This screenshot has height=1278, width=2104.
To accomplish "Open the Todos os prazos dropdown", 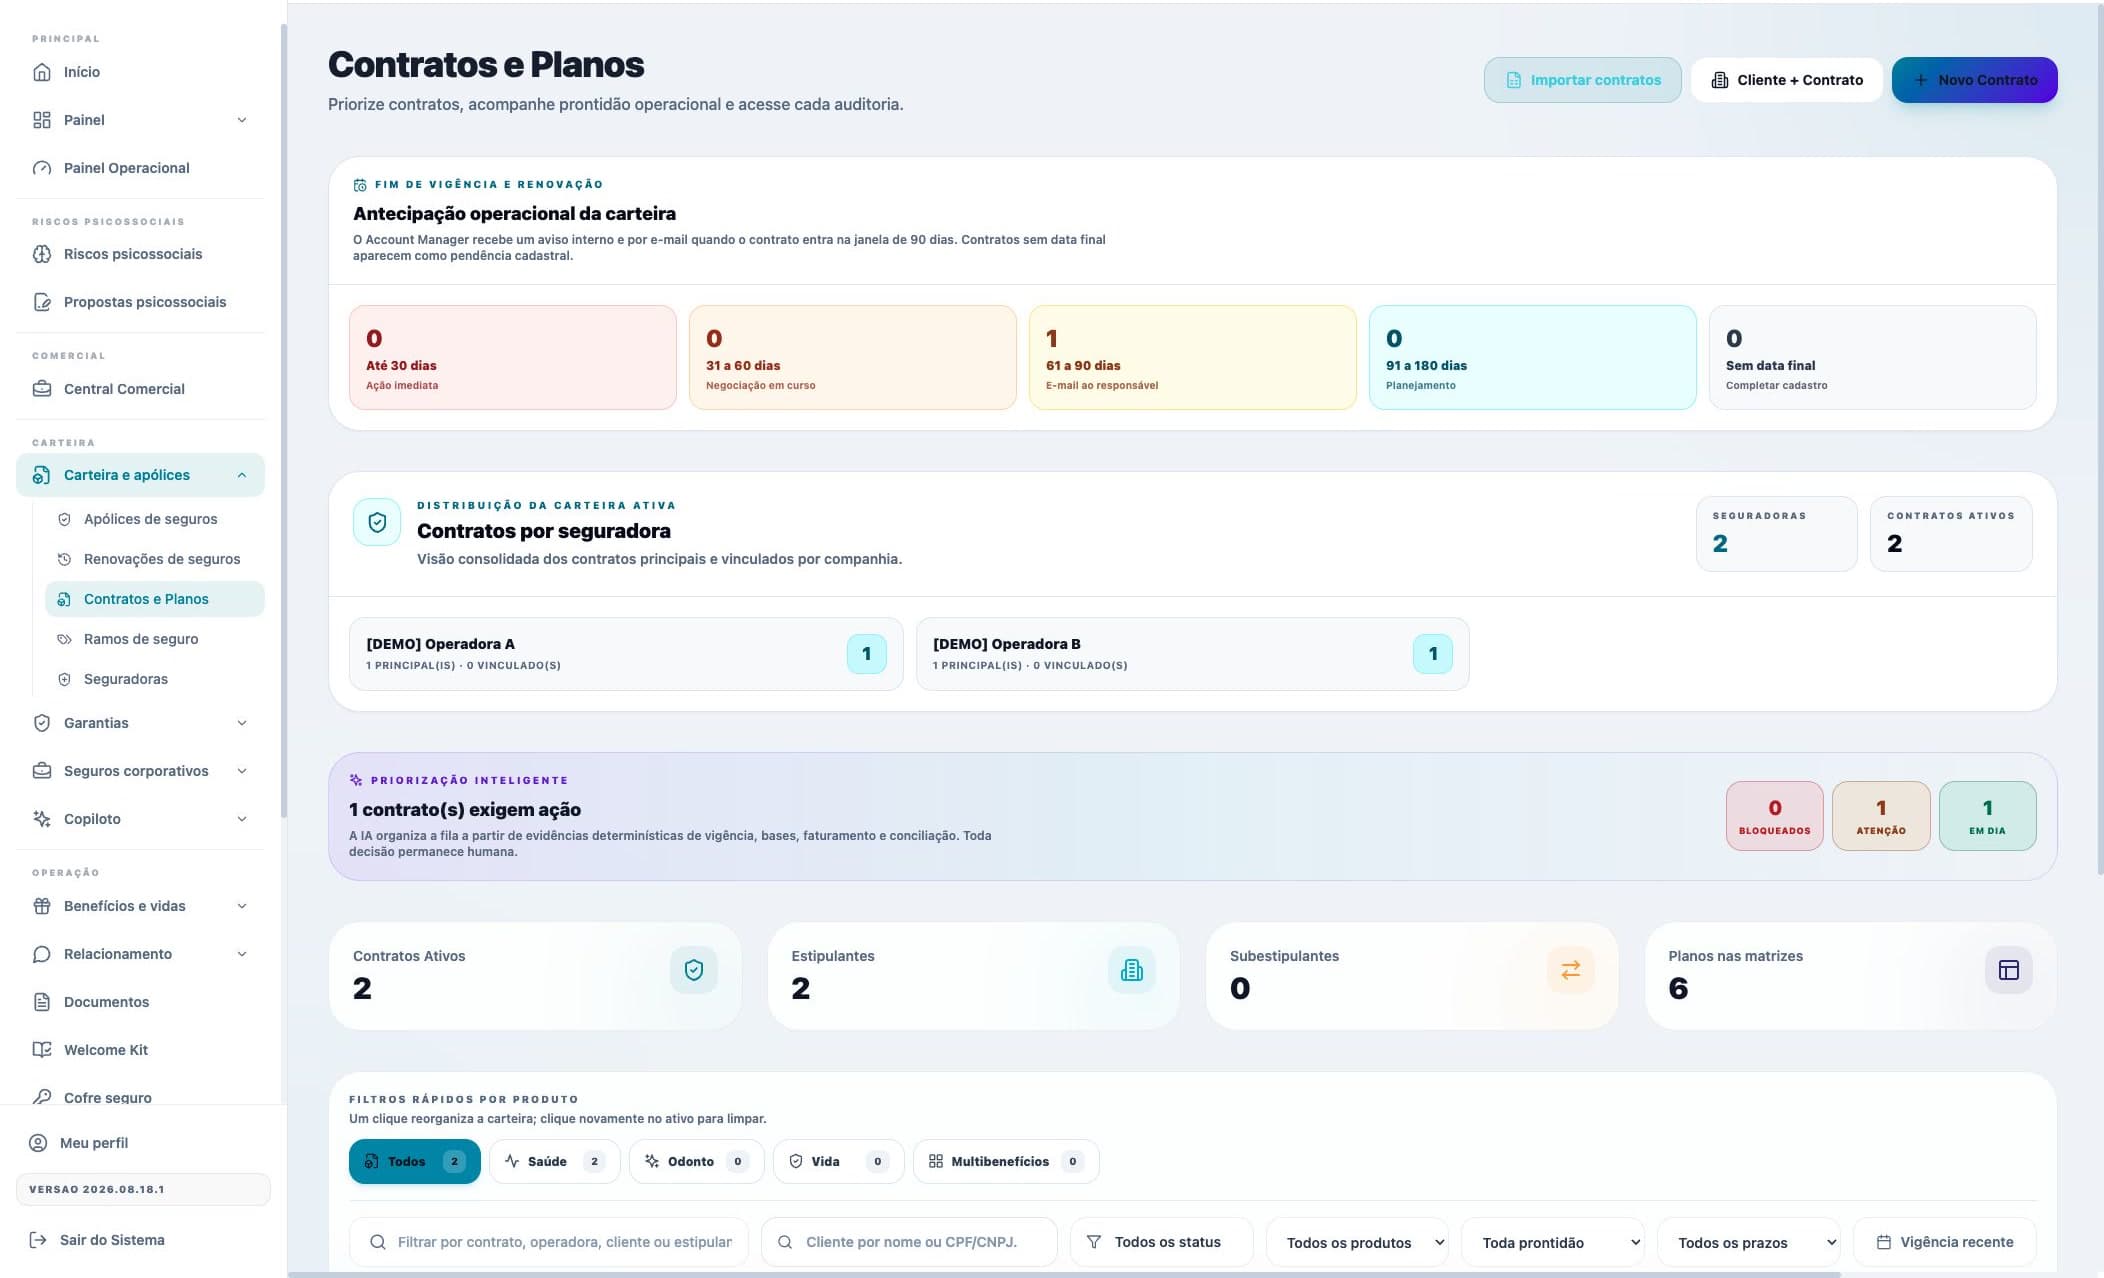I will pyautogui.click(x=1749, y=1242).
